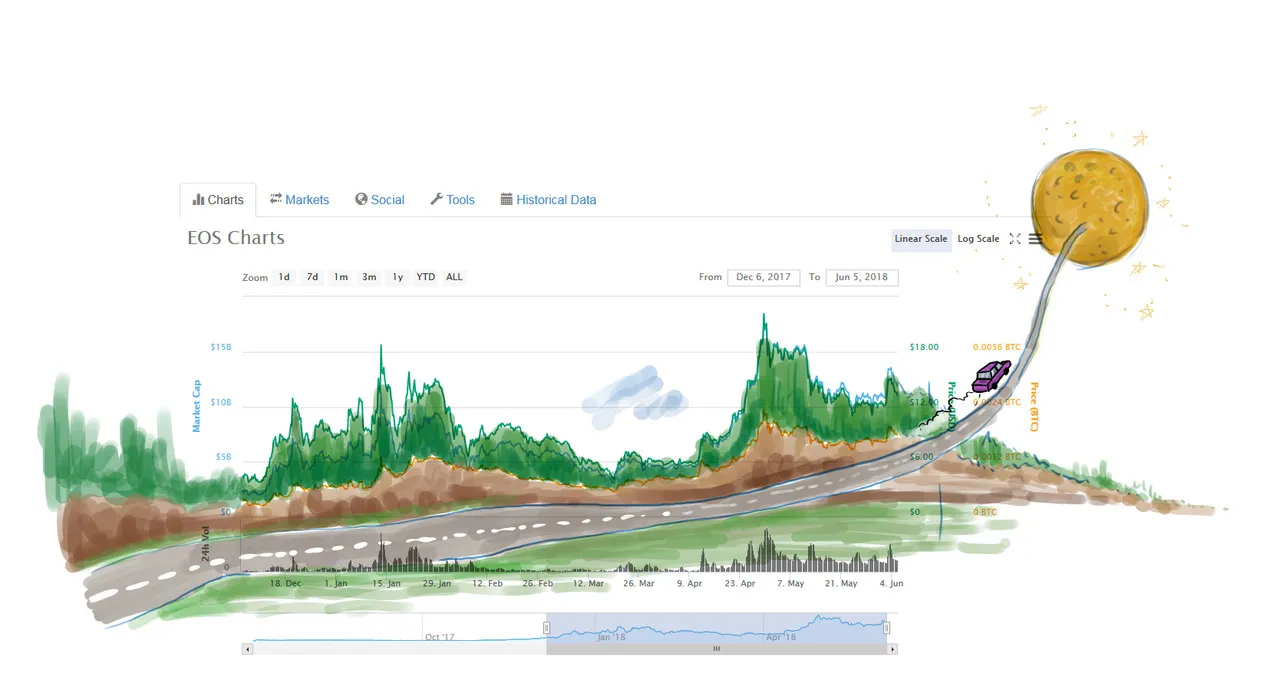
Task: Click the $18.00 price axis value
Action: coord(924,347)
